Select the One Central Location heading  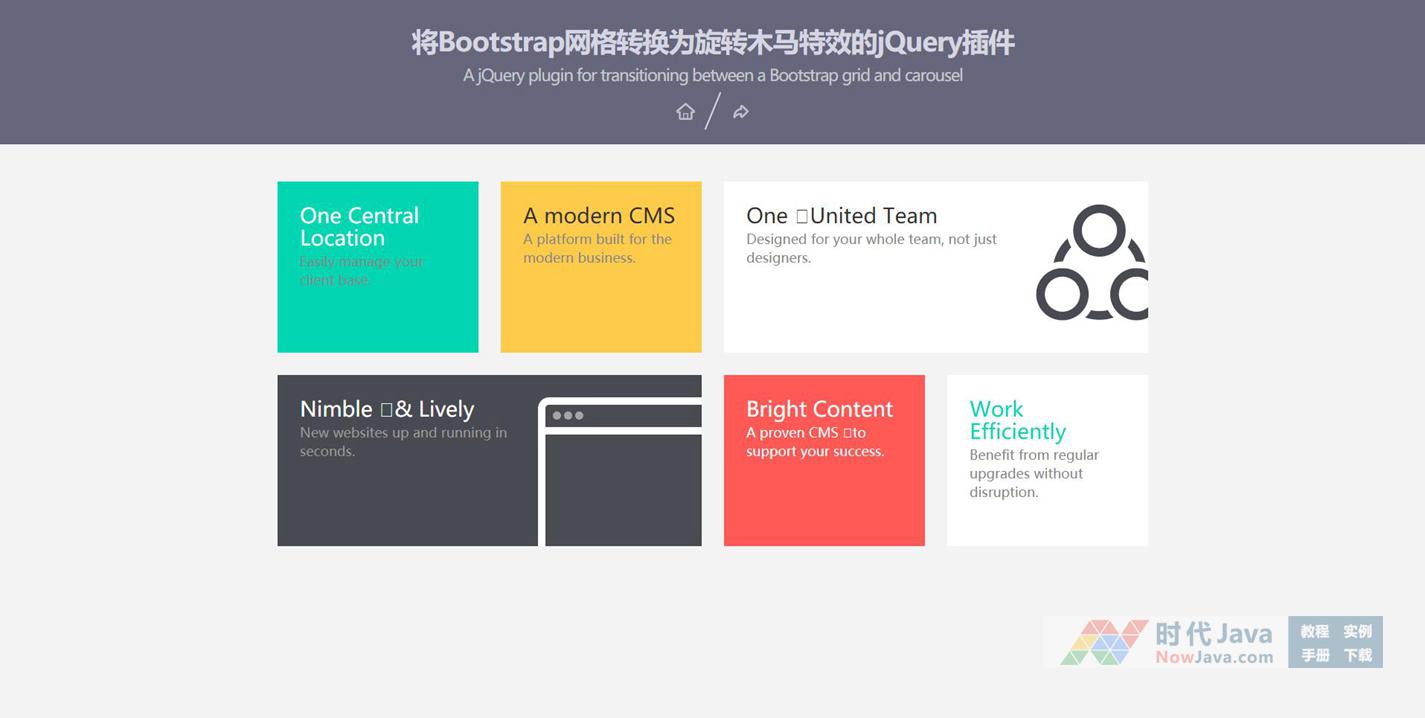[x=359, y=227]
